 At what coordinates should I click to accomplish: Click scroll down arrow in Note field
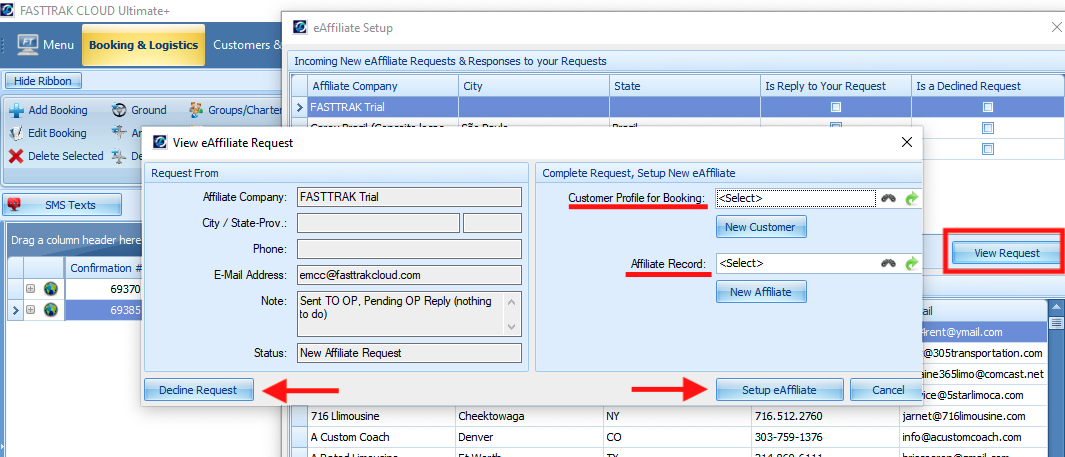[x=513, y=327]
